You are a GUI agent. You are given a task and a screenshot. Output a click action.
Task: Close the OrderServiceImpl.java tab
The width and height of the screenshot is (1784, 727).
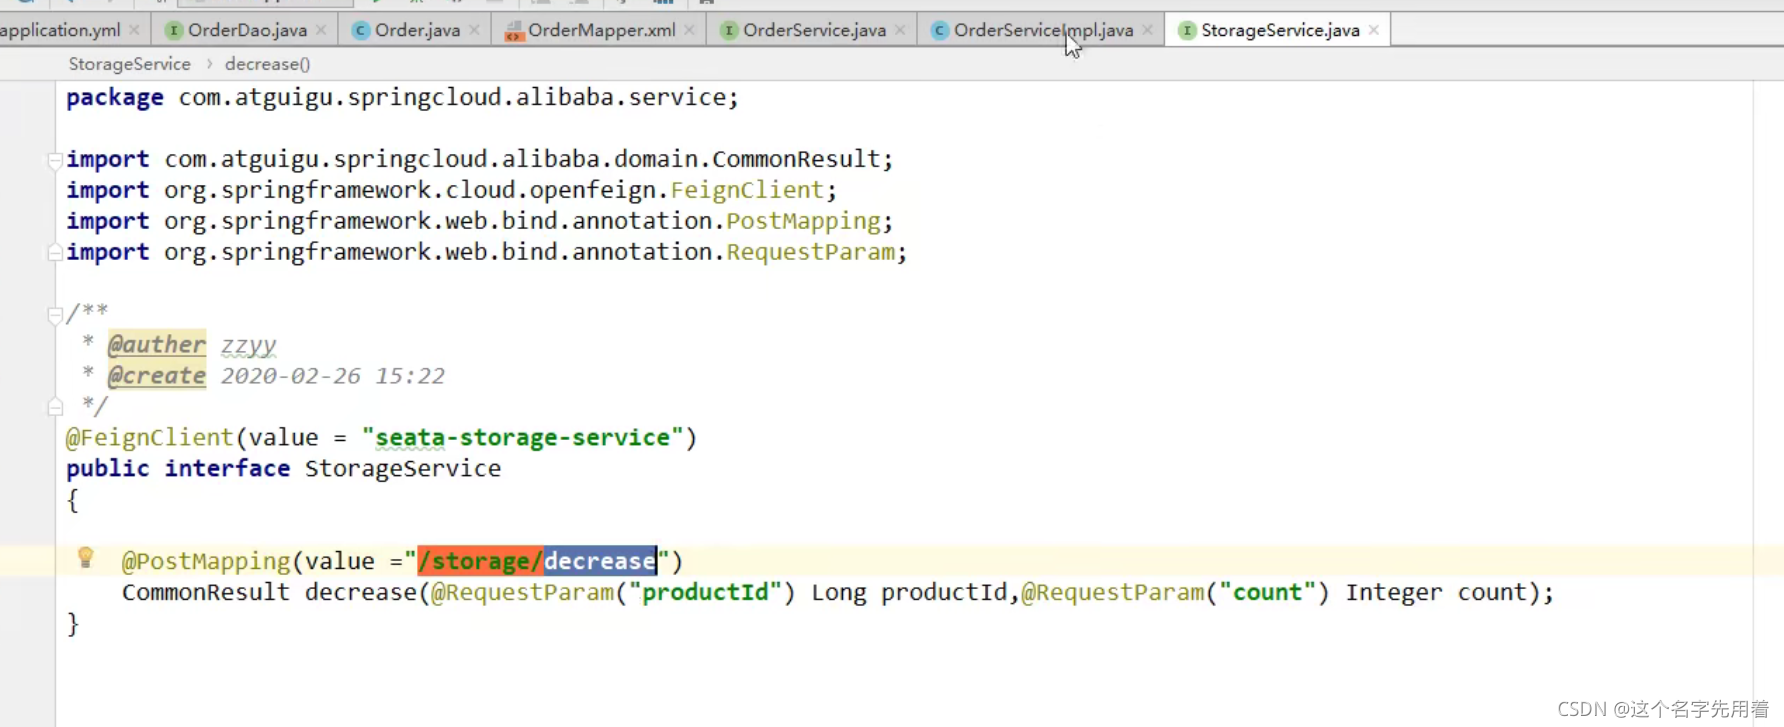1147,30
